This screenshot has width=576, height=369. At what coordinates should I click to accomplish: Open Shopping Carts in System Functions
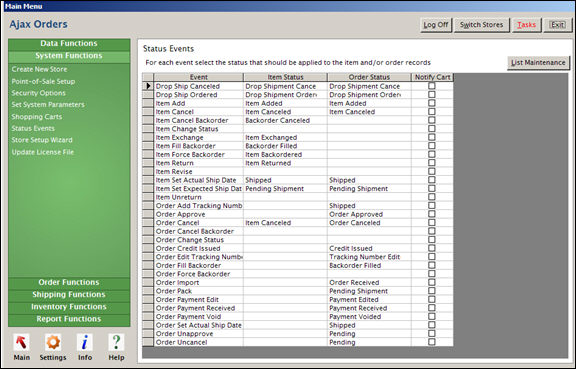coord(37,117)
